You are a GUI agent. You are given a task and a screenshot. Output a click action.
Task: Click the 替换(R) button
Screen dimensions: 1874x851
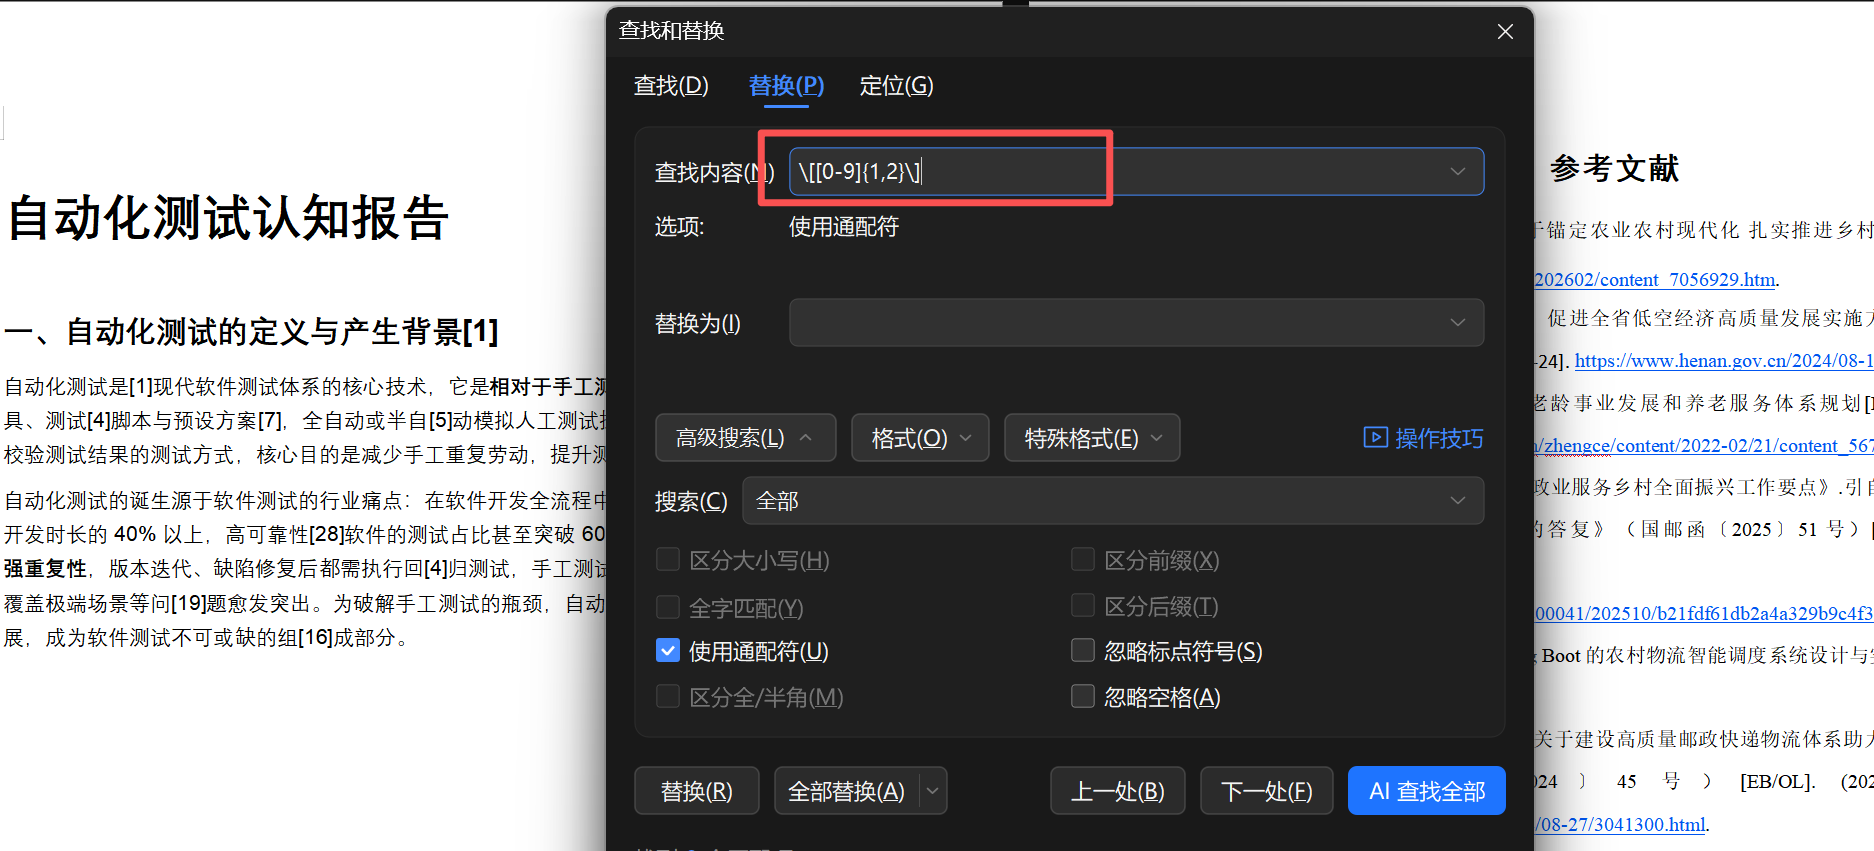tap(697, 791)
